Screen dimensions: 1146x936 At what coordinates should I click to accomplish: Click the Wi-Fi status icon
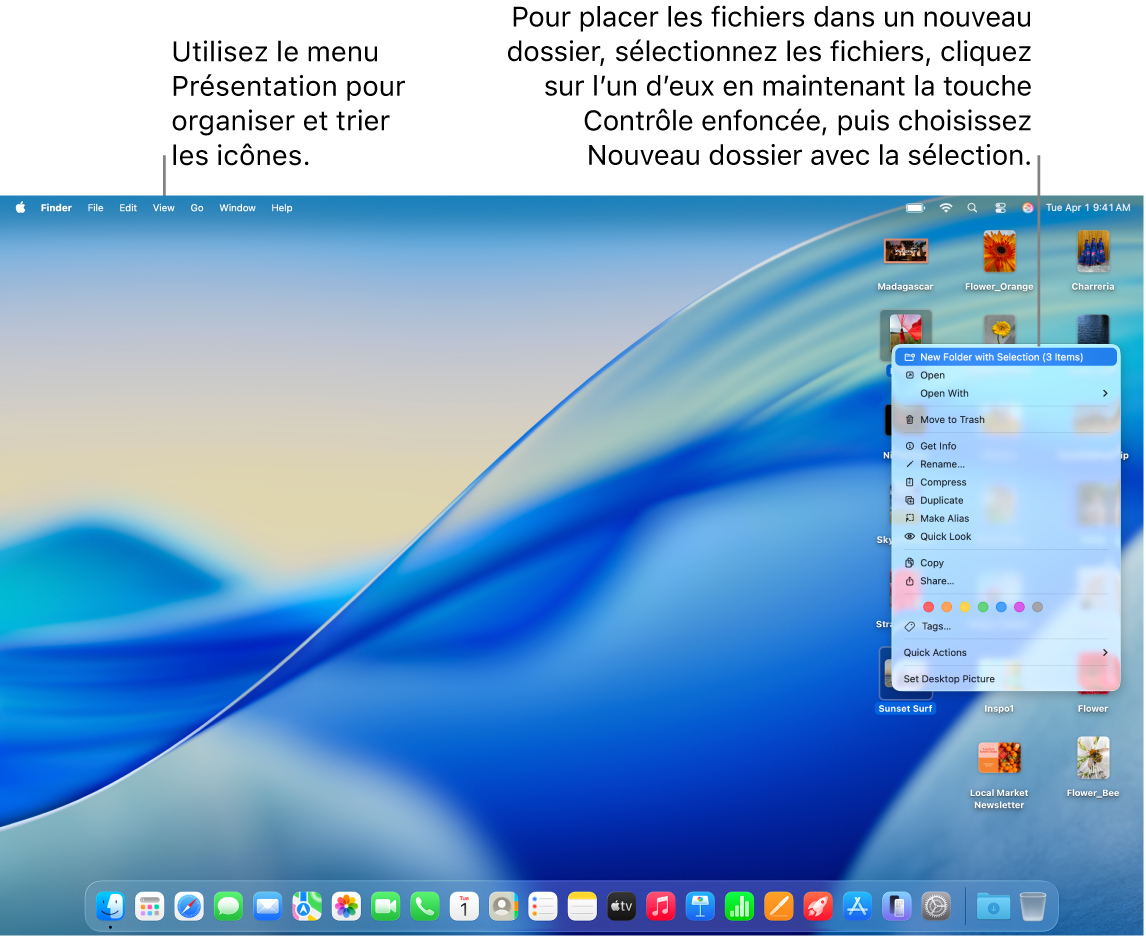pos(946,208)
